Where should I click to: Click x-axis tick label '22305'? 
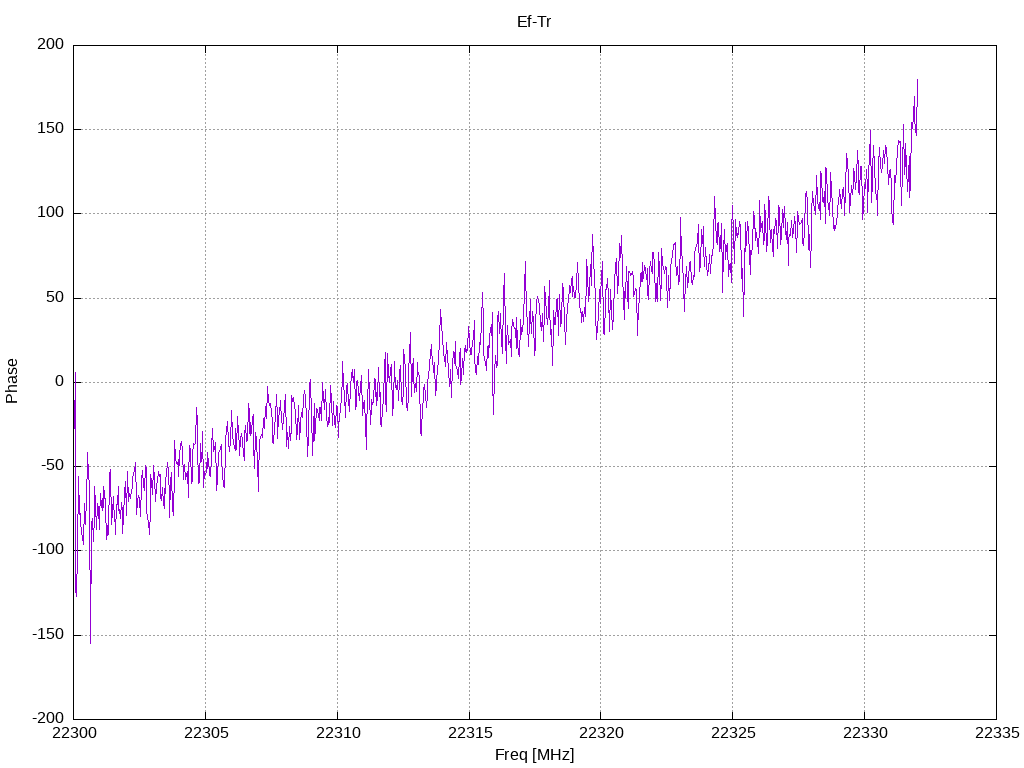click(206, 733)
